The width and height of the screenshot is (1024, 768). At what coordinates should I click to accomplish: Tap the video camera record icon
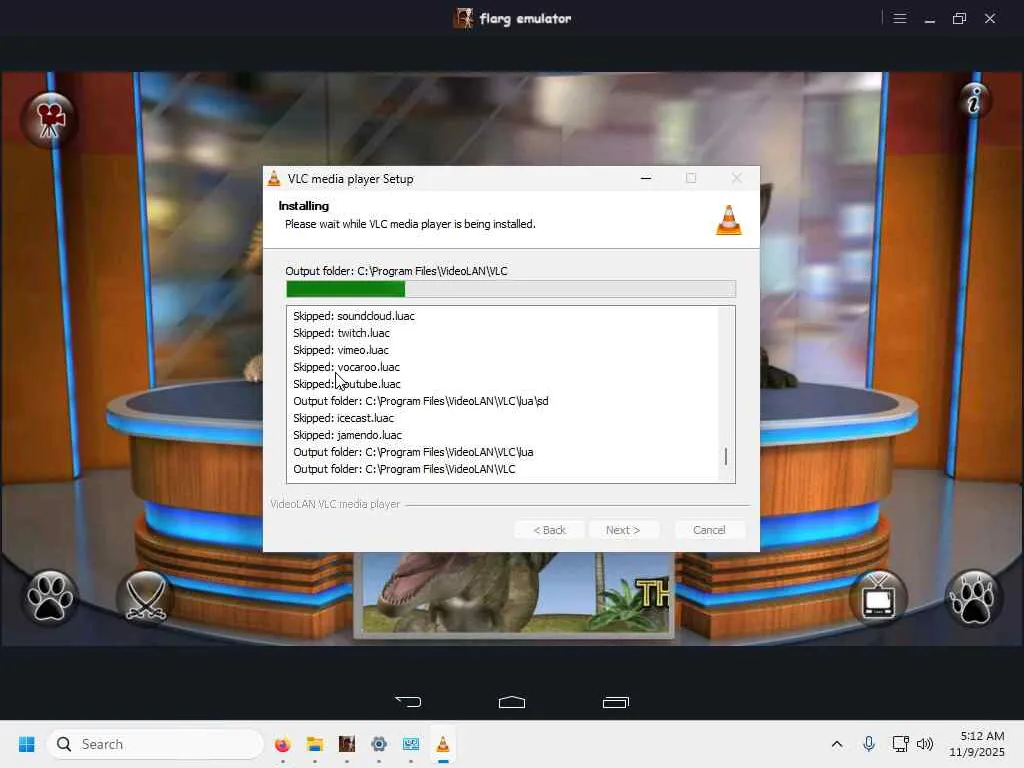[49, 120]
